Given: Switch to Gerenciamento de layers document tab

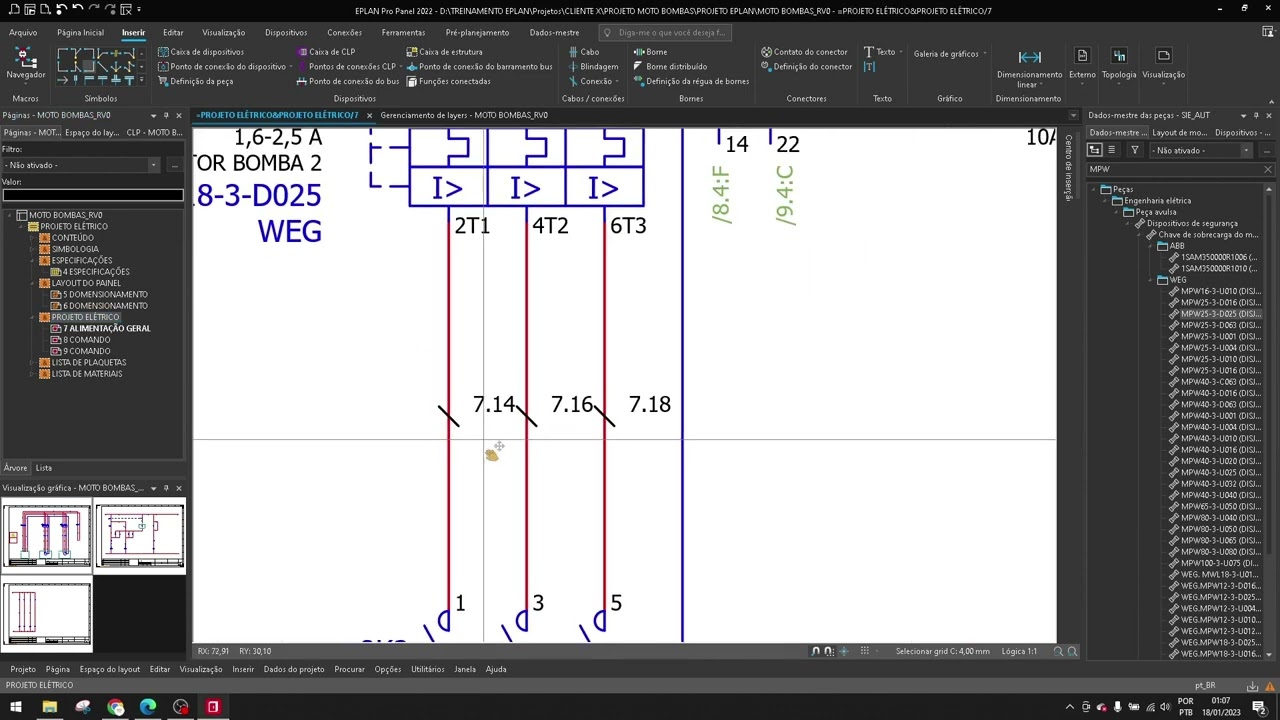Looking at the screenshot, I should (464, 115).
